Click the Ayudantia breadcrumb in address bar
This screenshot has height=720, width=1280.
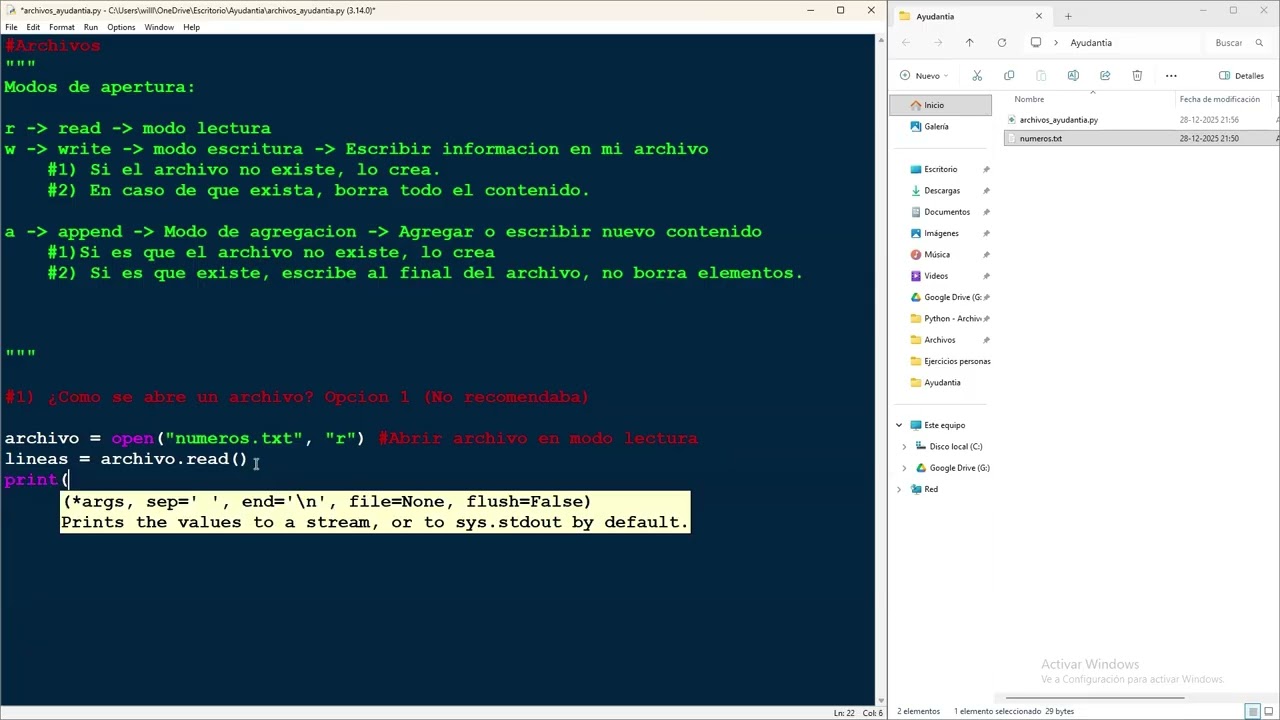pyautogui.click(x=1091, y=43)
